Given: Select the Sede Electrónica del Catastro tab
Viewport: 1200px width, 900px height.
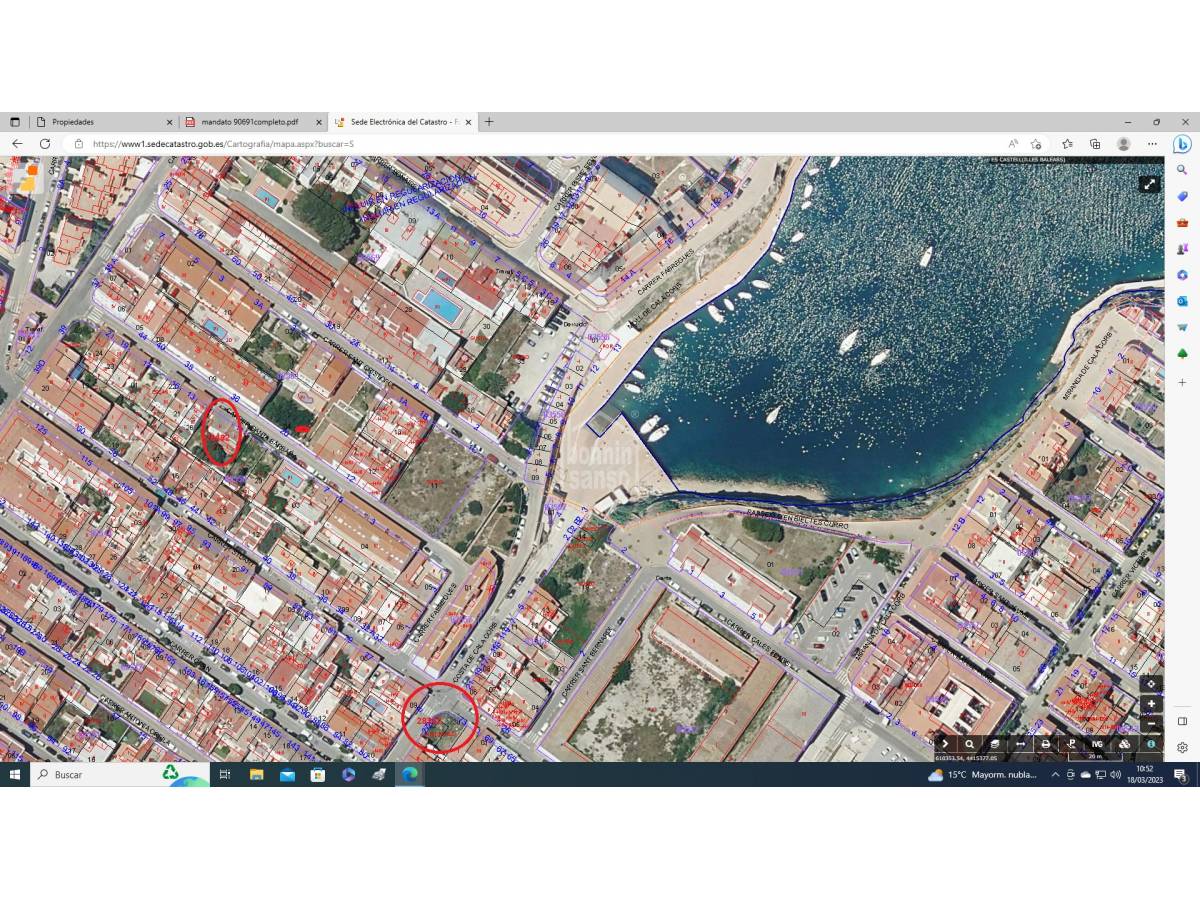Looking at the screenshot, I should pos(403,122).
